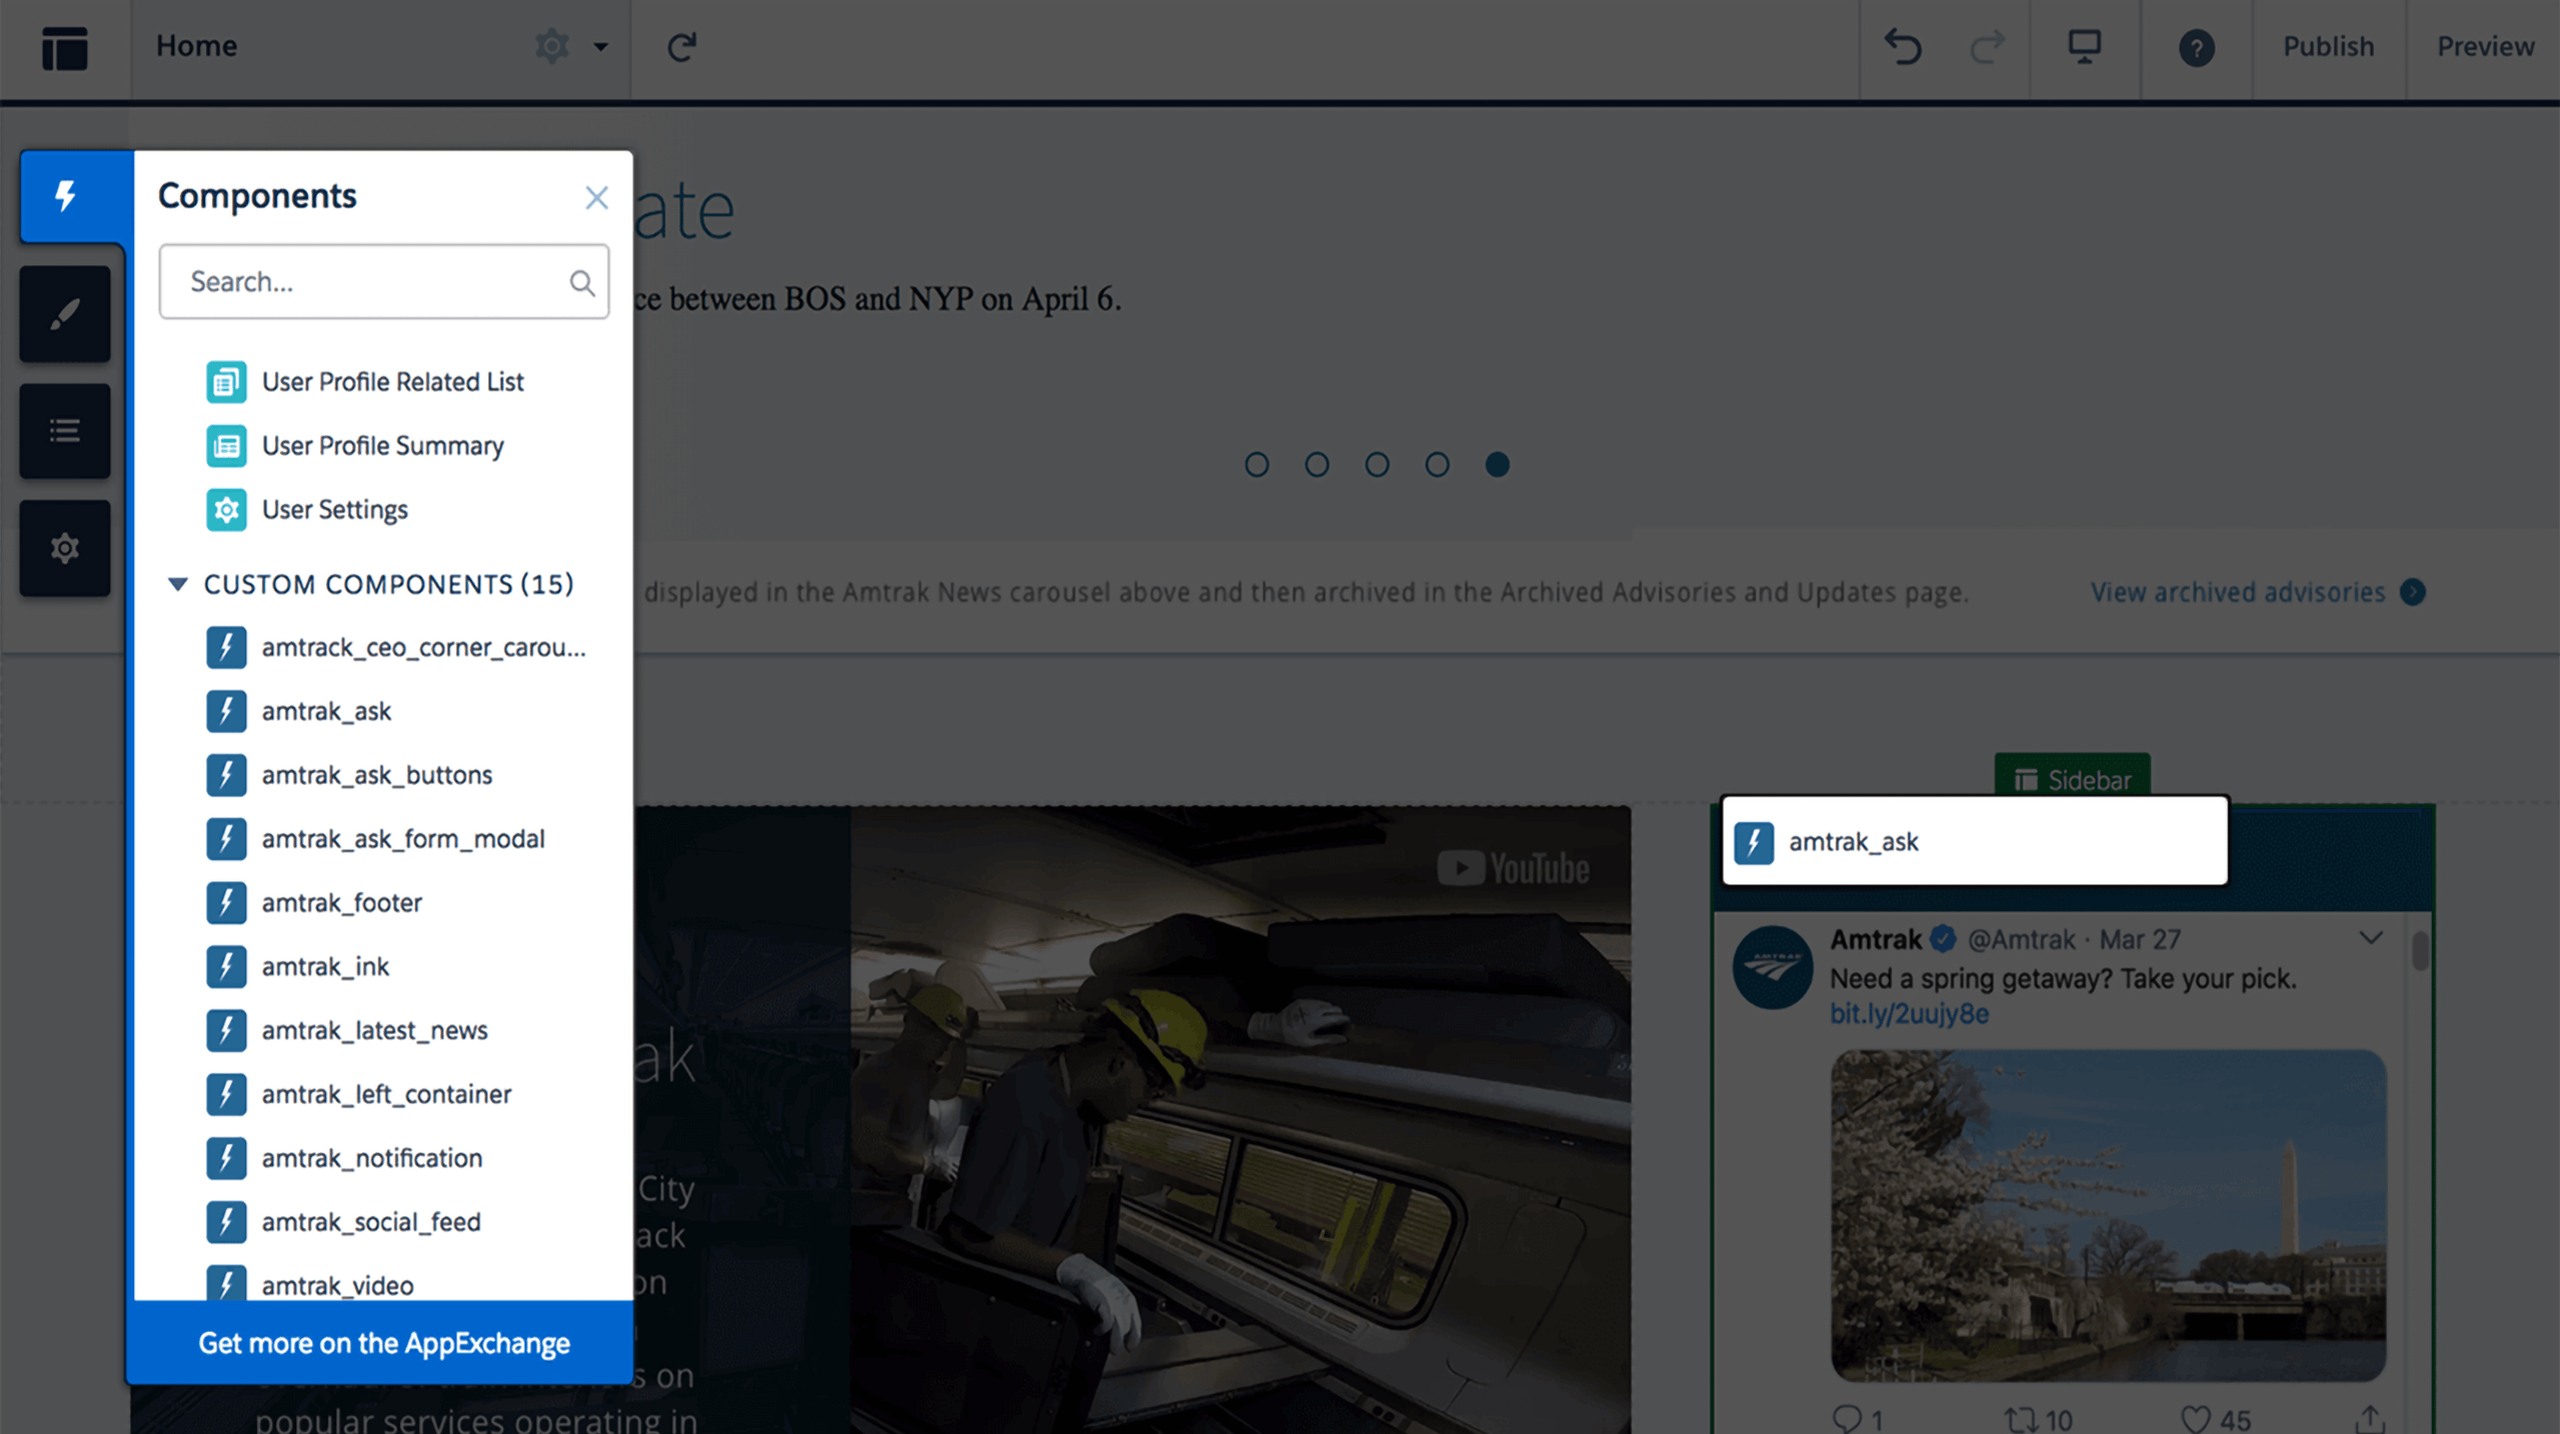This screenshot has width=2560, height=1434.
Task: Collapse the Custom Components section
Action: point(177,584)
